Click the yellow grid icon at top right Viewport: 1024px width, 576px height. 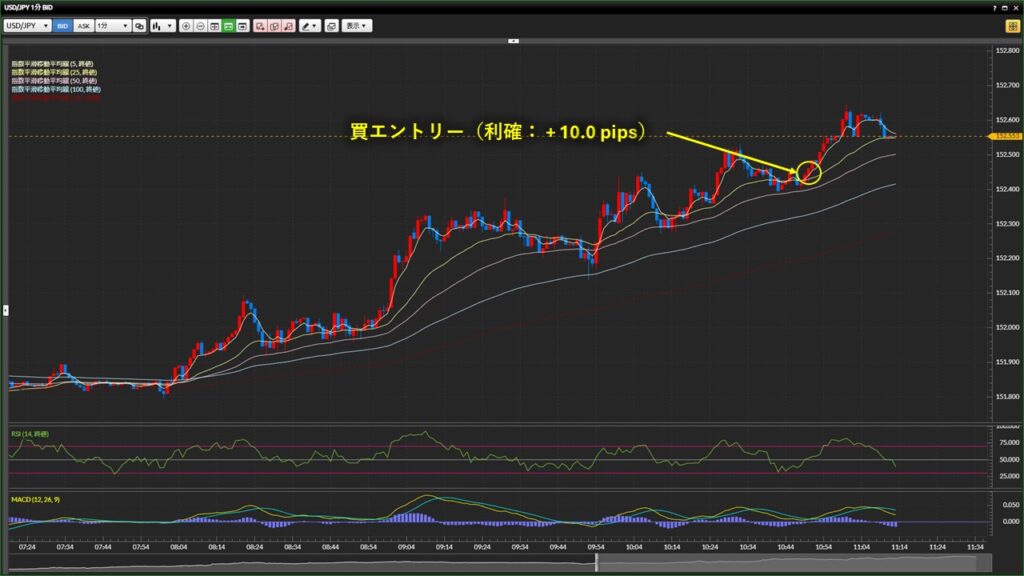tap(1012, 25)
